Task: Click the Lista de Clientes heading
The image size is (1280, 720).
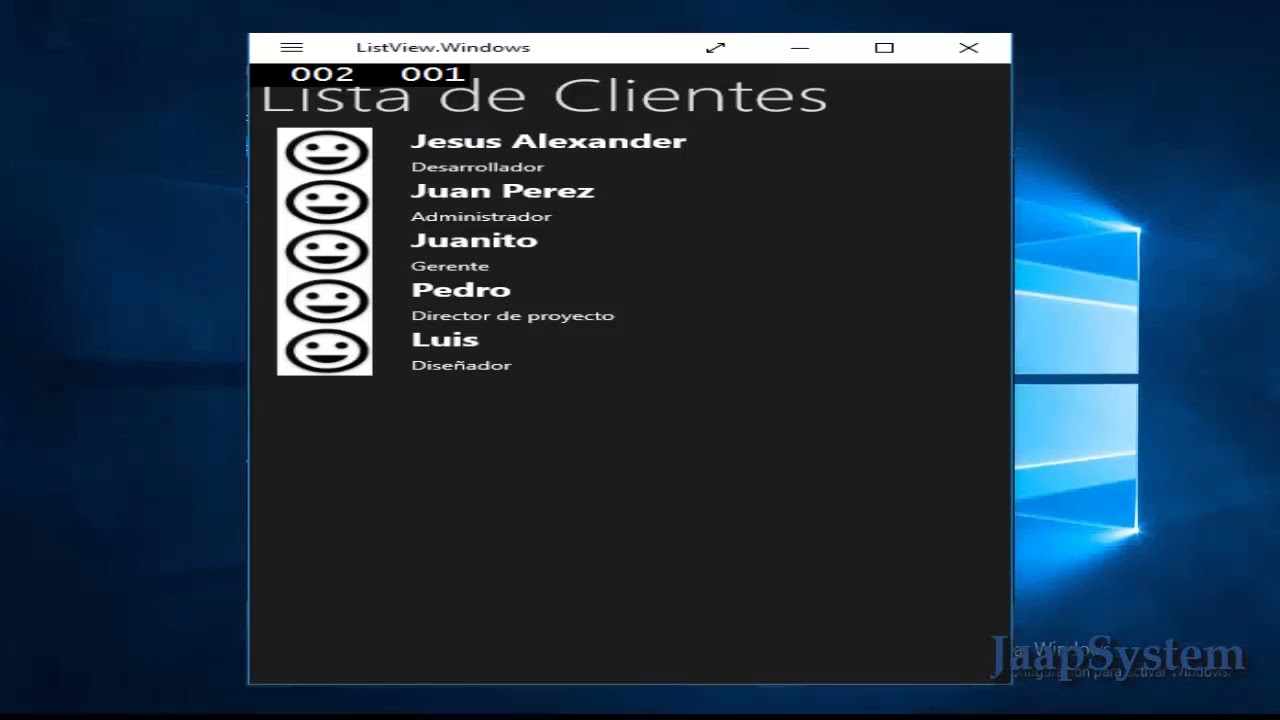Action: click(544, 98)
